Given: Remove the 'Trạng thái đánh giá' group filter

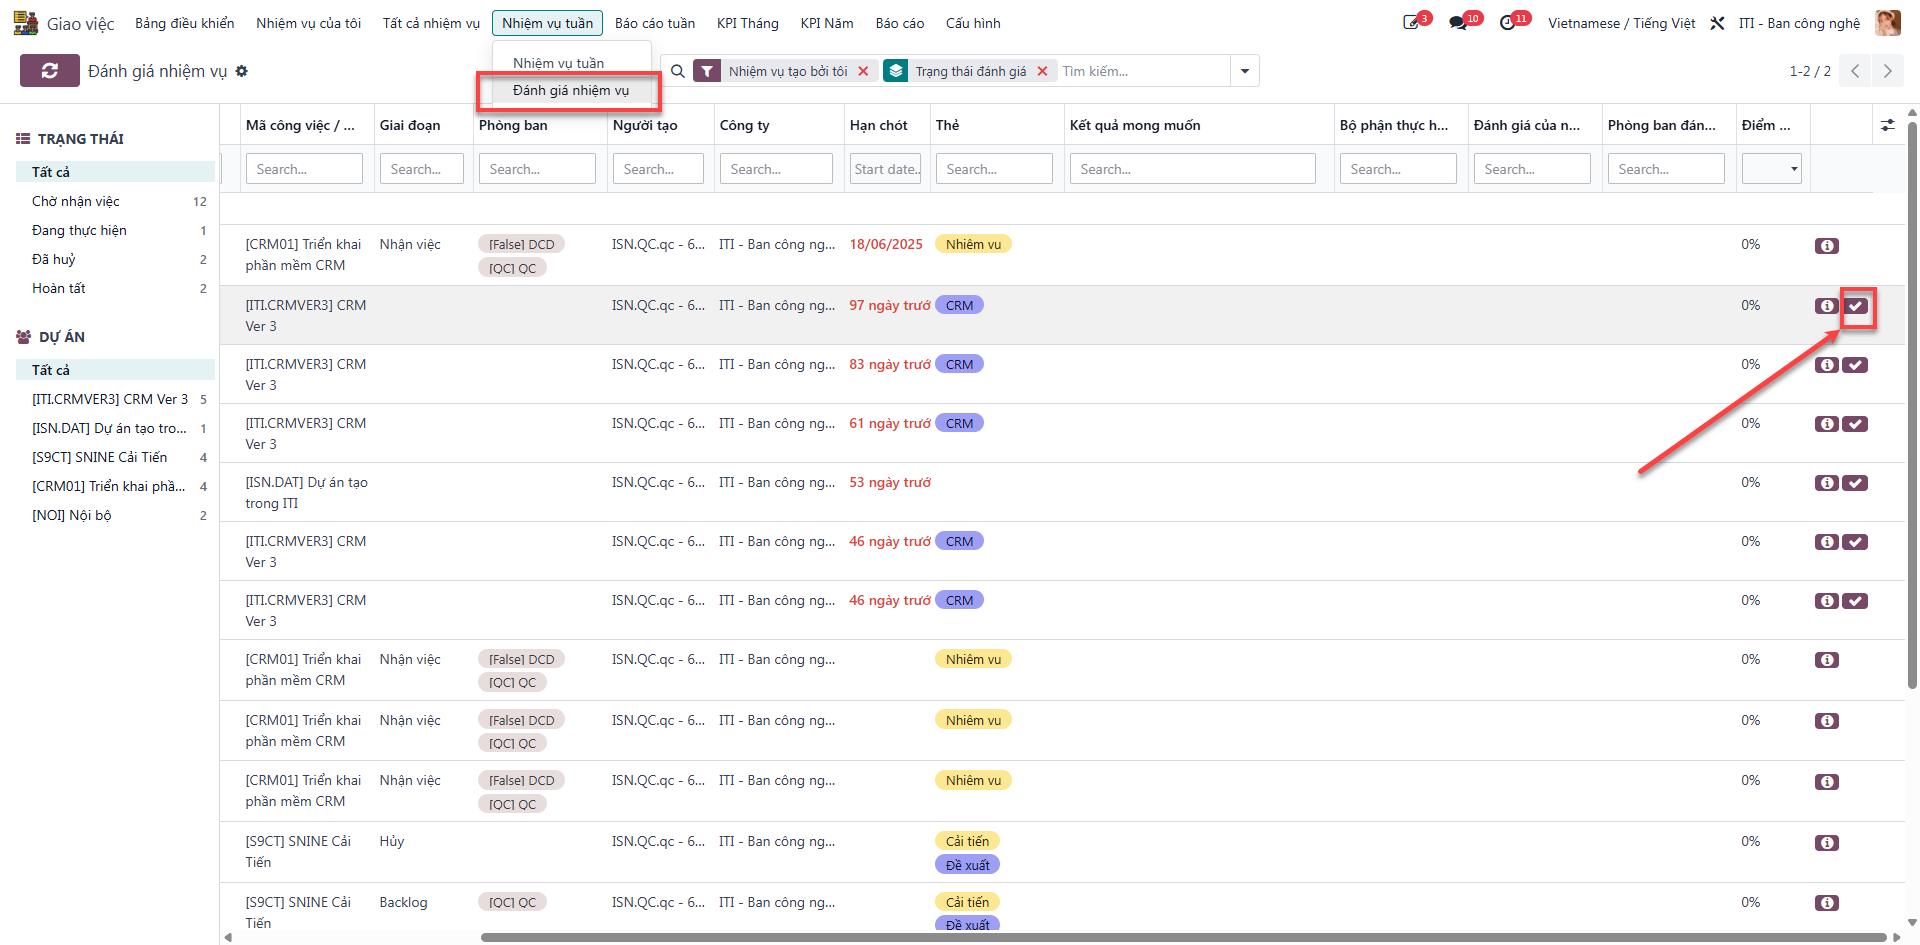Looking at the screenshot, I should 1042,71.
